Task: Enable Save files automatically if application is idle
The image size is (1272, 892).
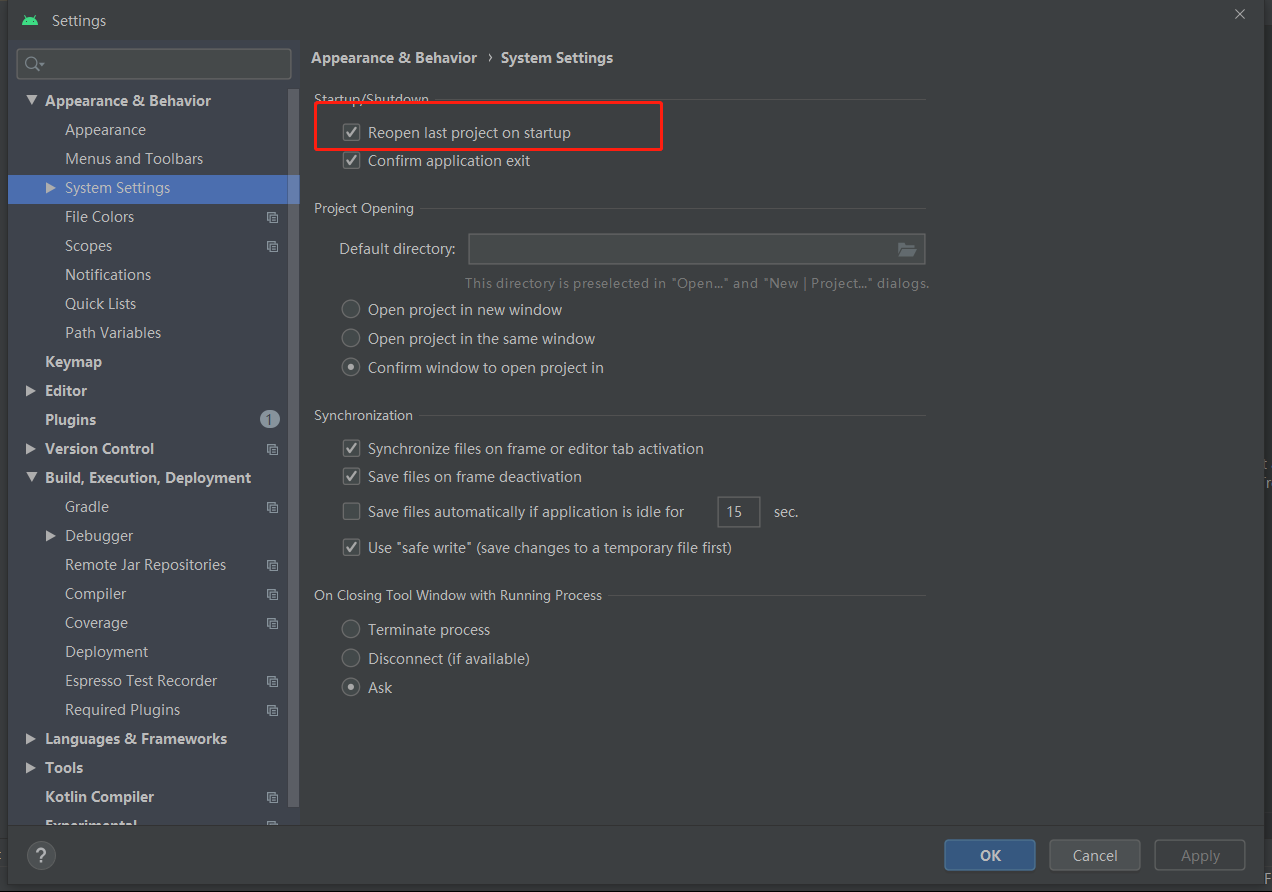Action: point(351,511)
